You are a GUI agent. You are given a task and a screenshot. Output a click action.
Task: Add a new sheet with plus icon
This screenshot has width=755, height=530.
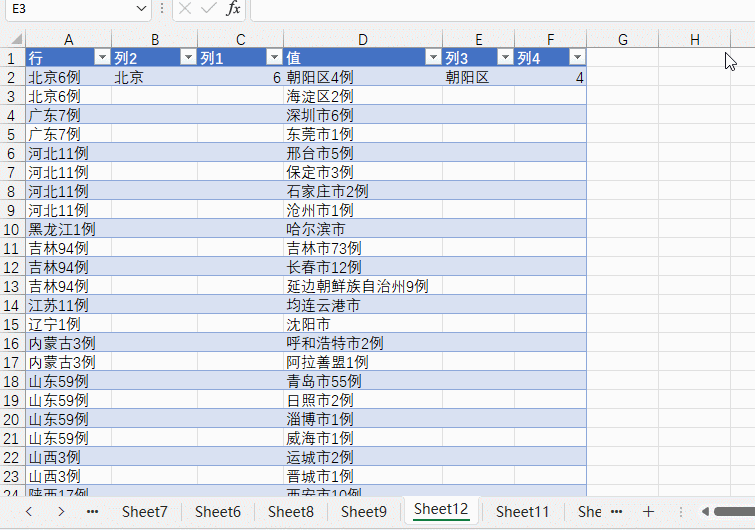coord(648,511)
